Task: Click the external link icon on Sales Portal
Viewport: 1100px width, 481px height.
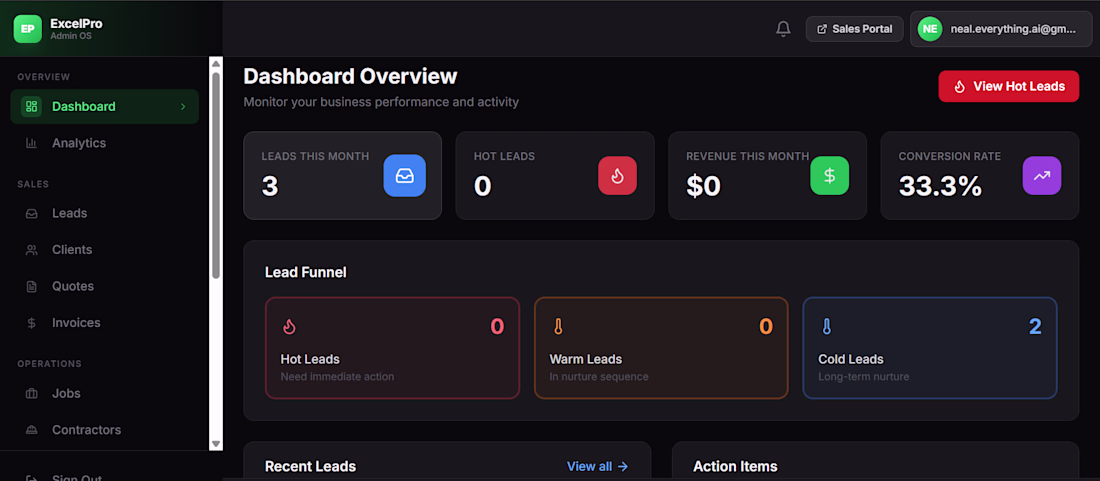Action: 822,29
